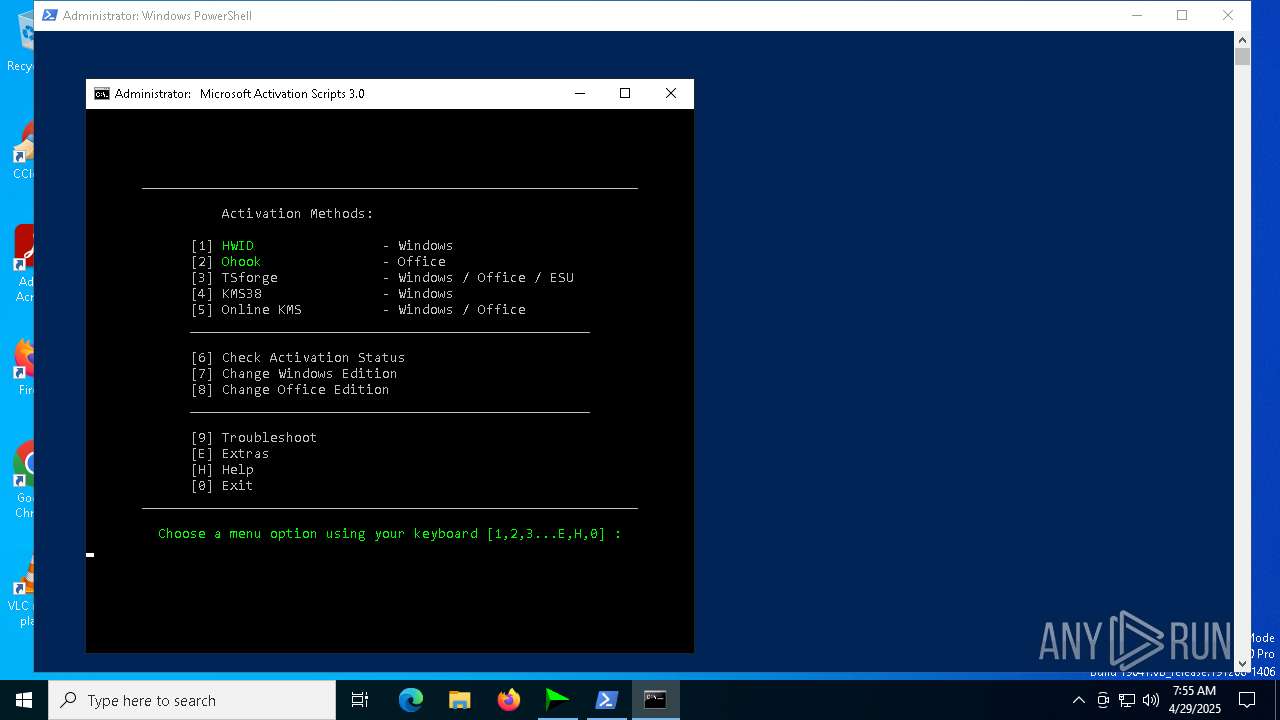Screen dimensions: 1280x720
Task: Select the cmd console taskbar icon
Action: pos(655,700)
